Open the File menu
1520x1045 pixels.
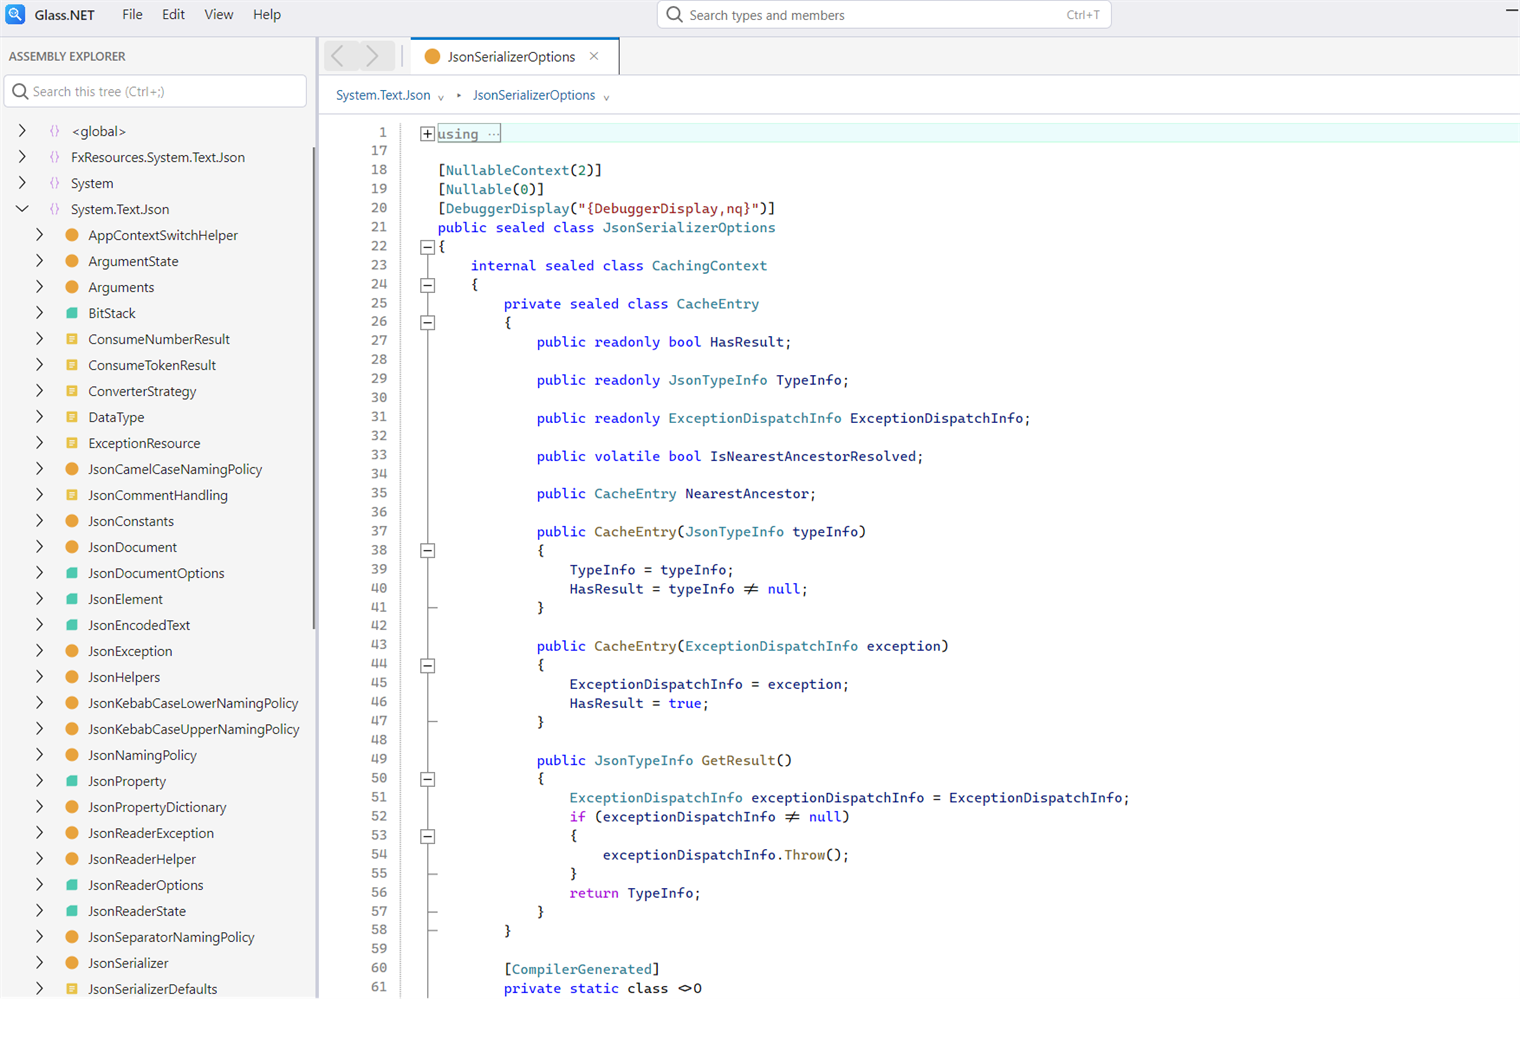click(x=132, y=15)
